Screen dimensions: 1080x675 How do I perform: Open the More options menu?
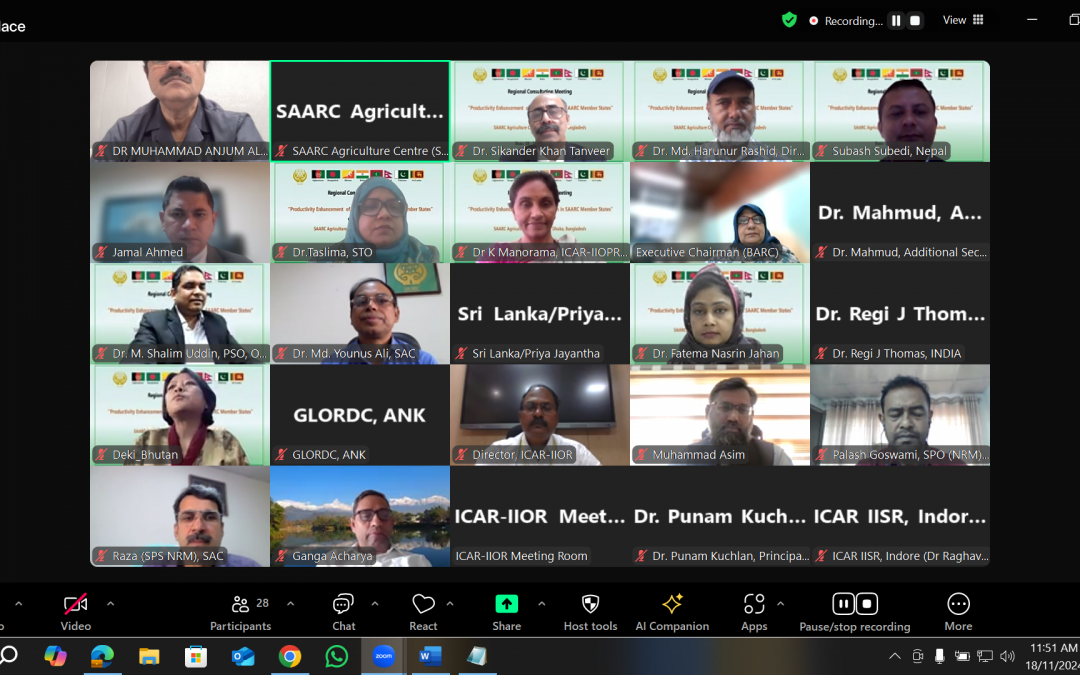coord(958,611)
